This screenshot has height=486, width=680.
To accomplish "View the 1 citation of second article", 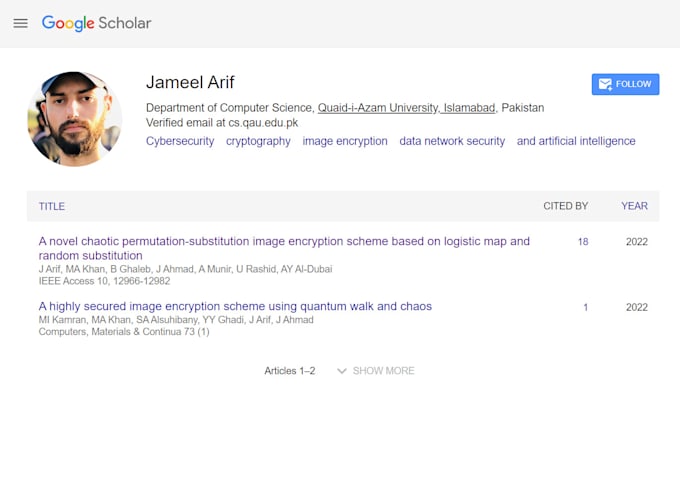I will (585, 307).
